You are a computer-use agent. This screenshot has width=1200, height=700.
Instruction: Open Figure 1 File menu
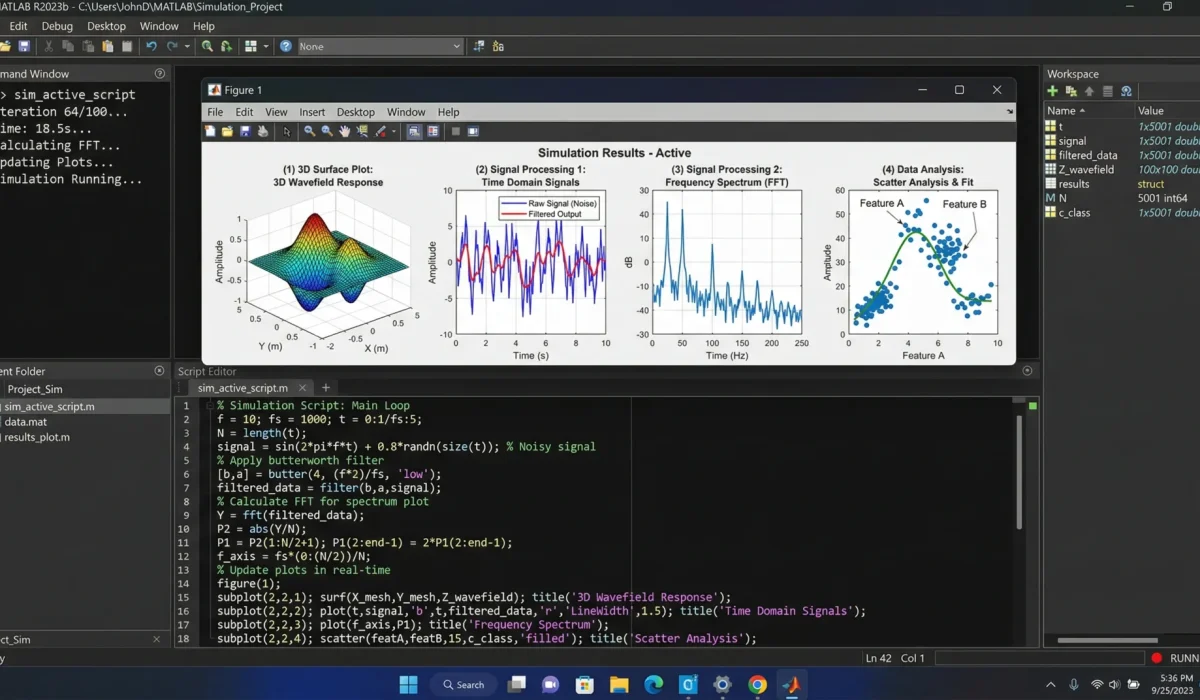pyautogui.click(x=215, y=112)
